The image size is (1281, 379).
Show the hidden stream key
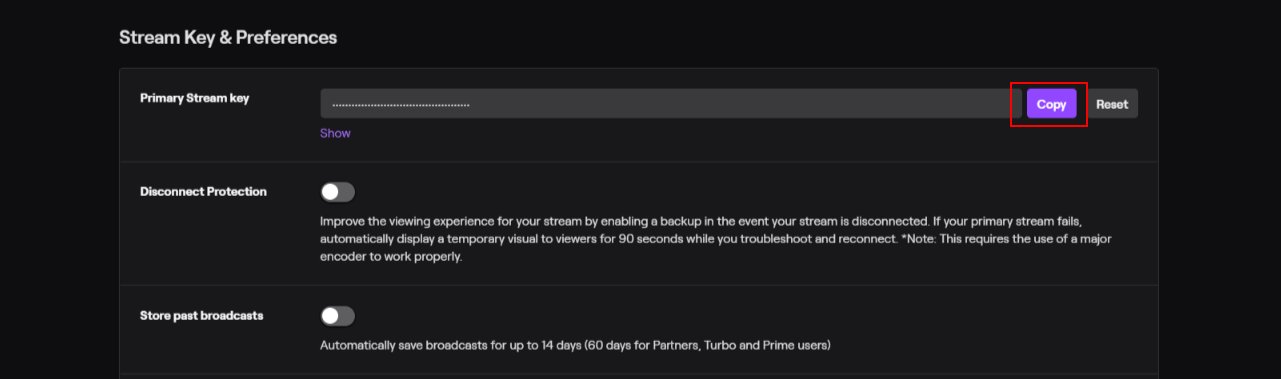click(x=335, y=133)
